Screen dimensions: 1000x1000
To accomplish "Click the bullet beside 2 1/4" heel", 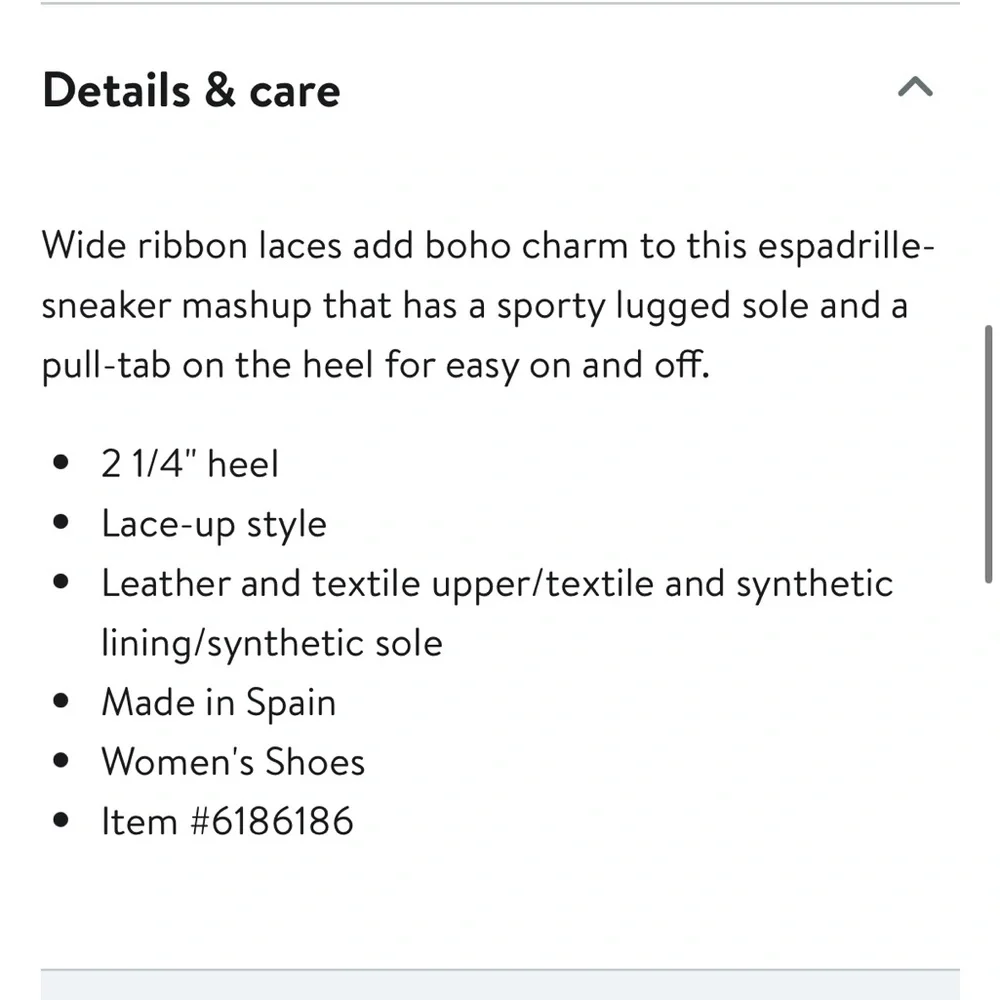I will 63,465.
